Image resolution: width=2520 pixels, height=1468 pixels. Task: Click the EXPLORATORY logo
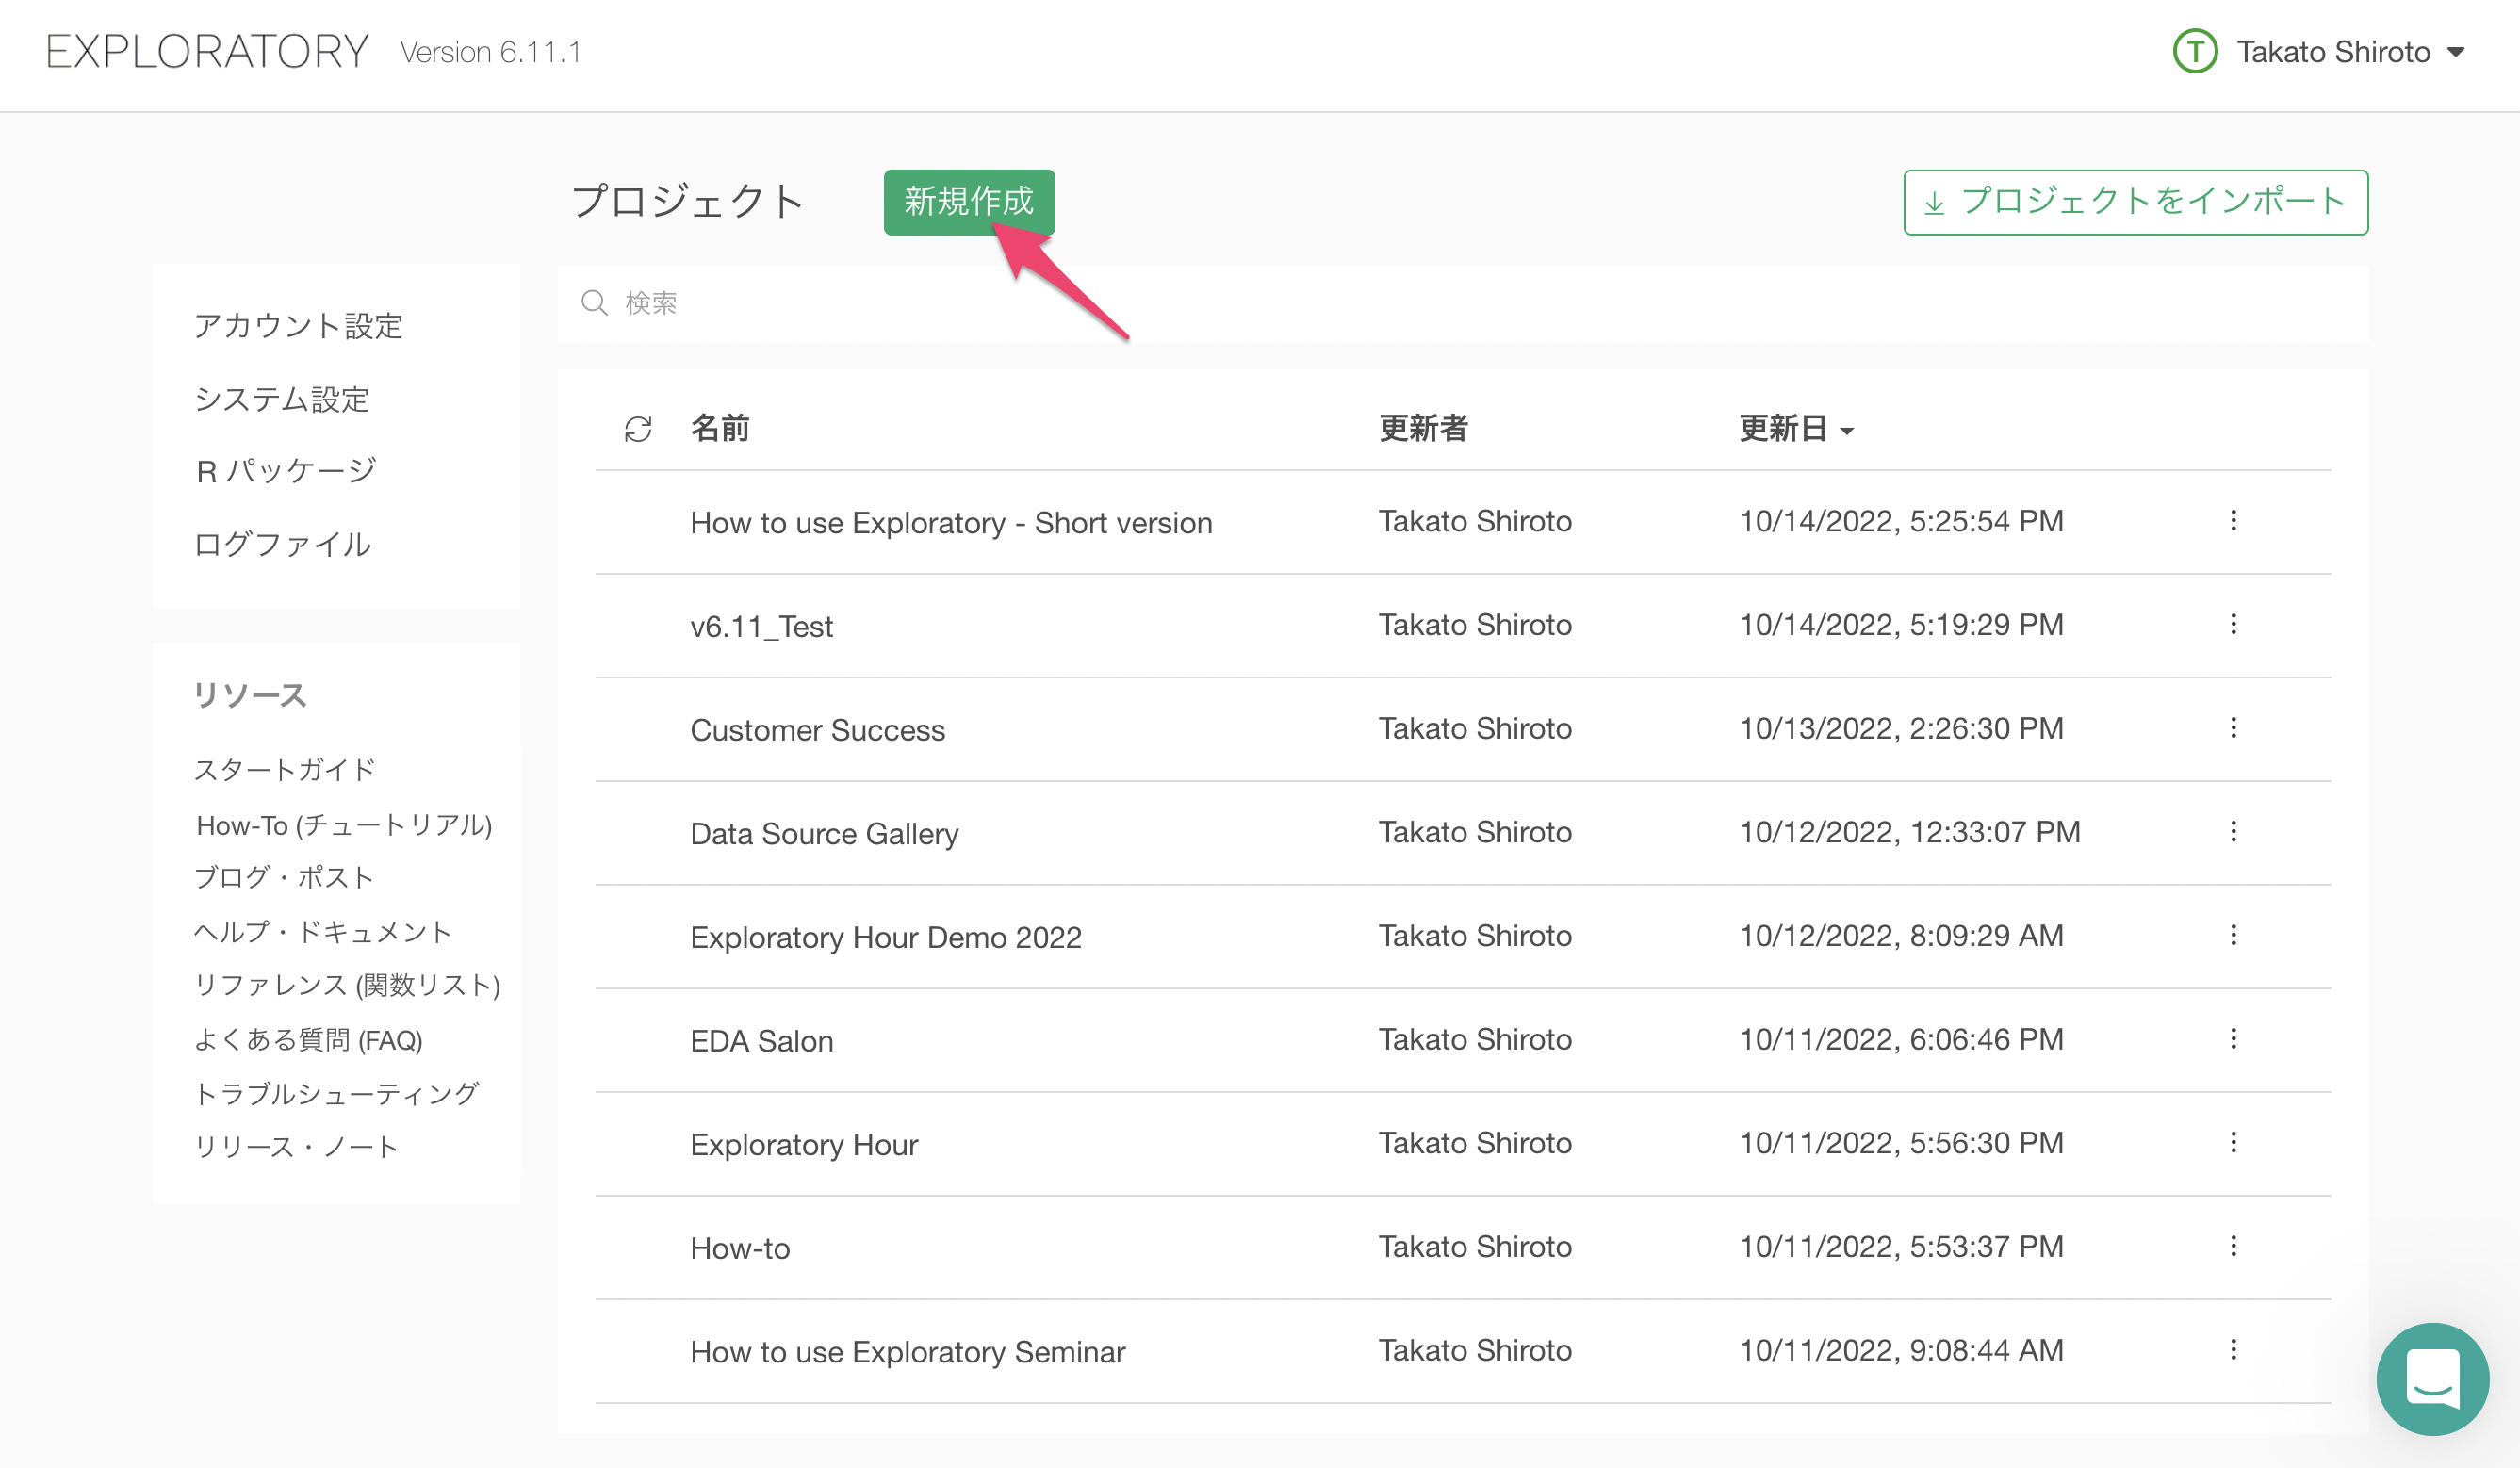pyautogui.click(x=207, y=51)
